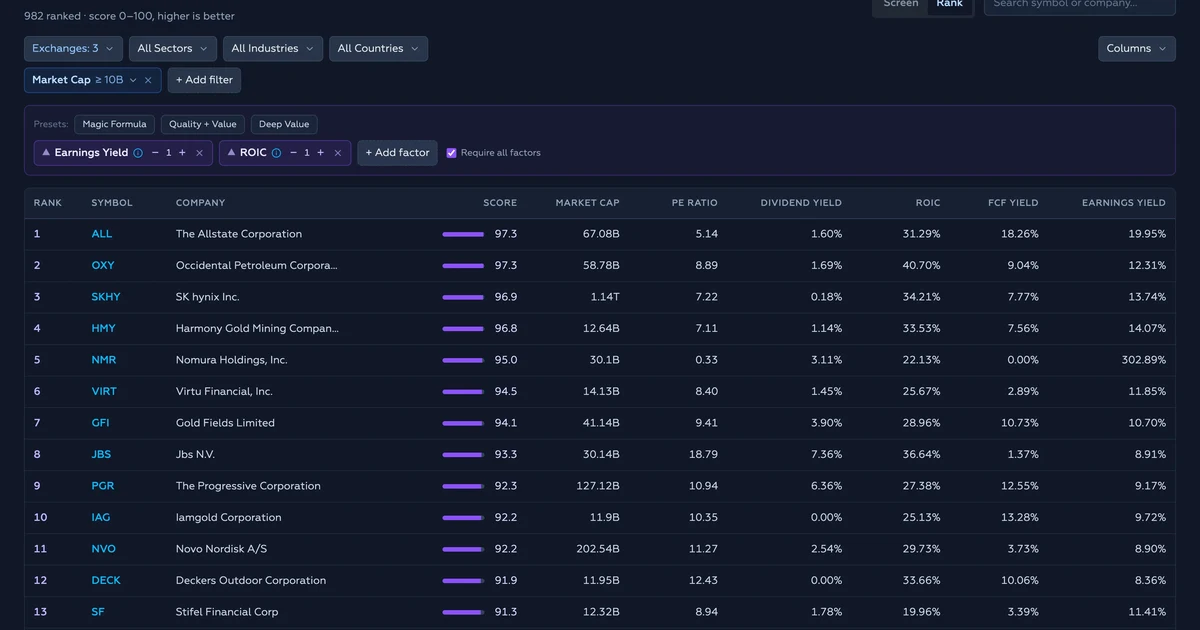Viewport: 1200px width, 630px height.
Task: Open the All Sectors dropdown
Action: pos(172,48)
